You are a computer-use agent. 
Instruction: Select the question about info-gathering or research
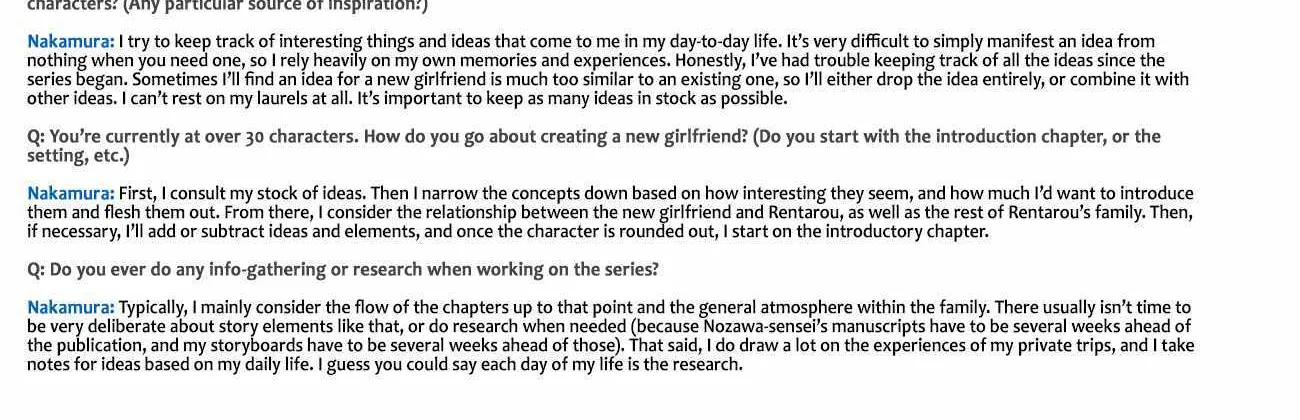343,269
